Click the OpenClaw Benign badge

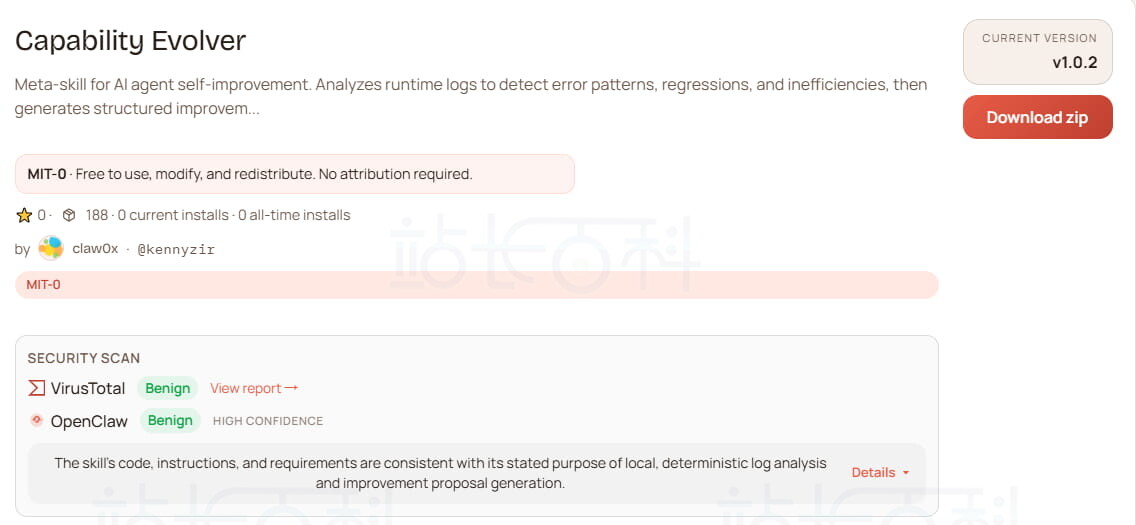[x=170, y=420]
